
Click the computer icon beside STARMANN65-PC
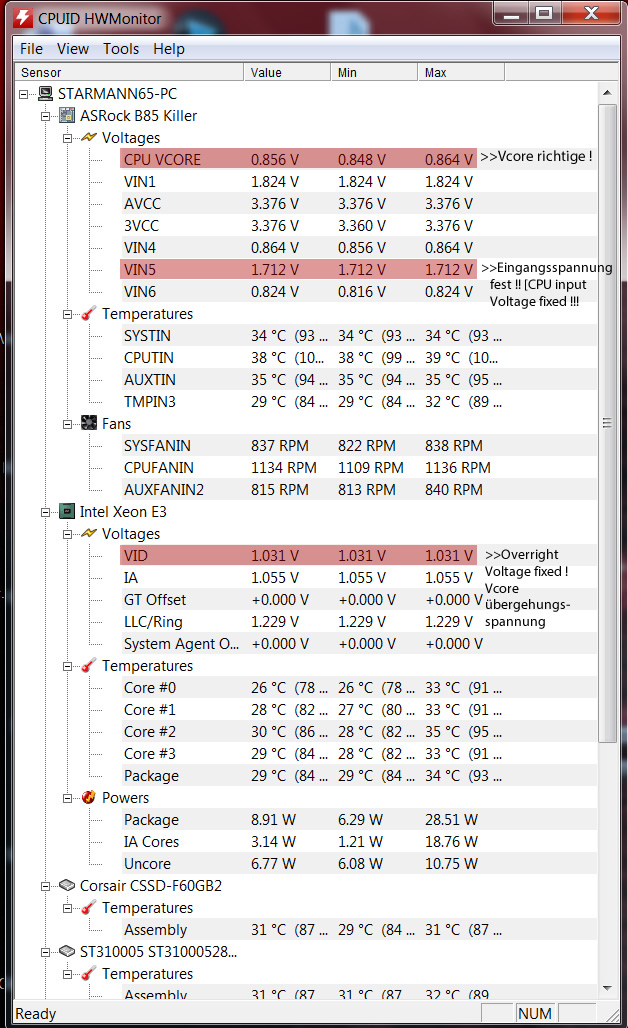tap(45, 94)
